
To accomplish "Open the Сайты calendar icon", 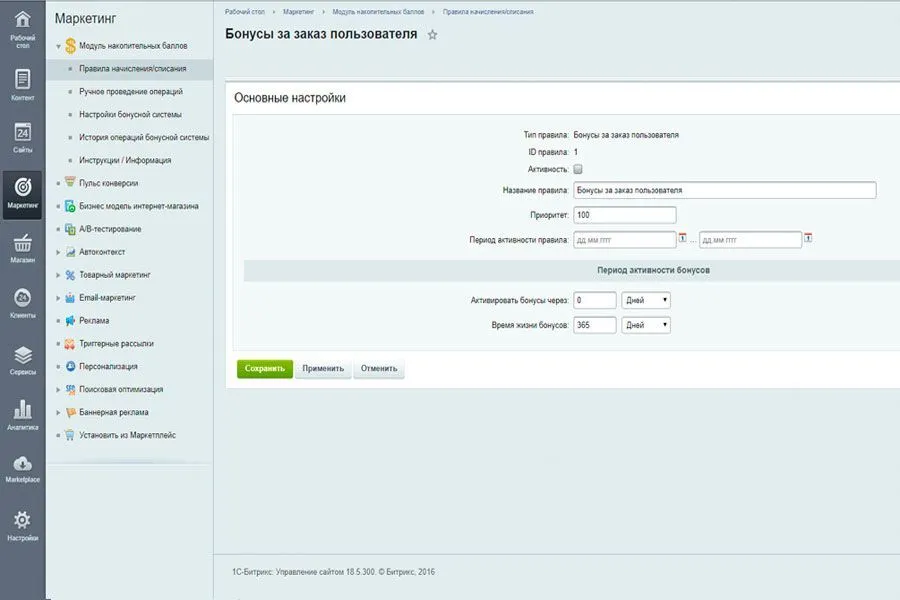I will pyautogui.click(x=22, y=133).
